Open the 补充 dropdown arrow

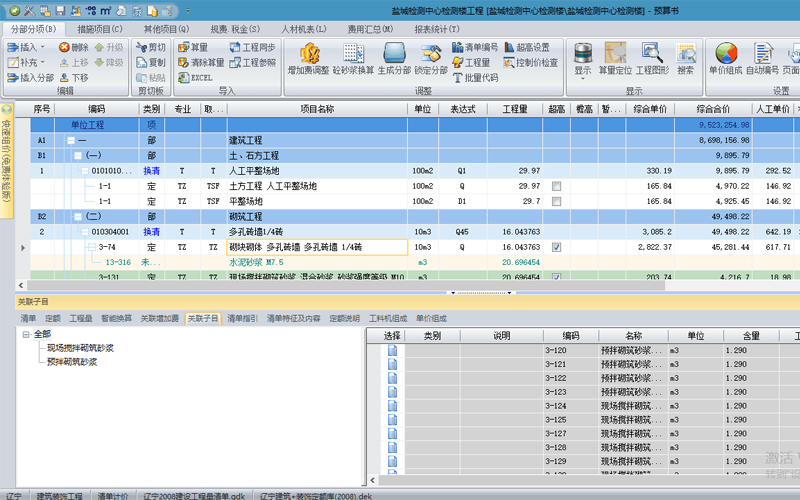click(x=42, y=62)
